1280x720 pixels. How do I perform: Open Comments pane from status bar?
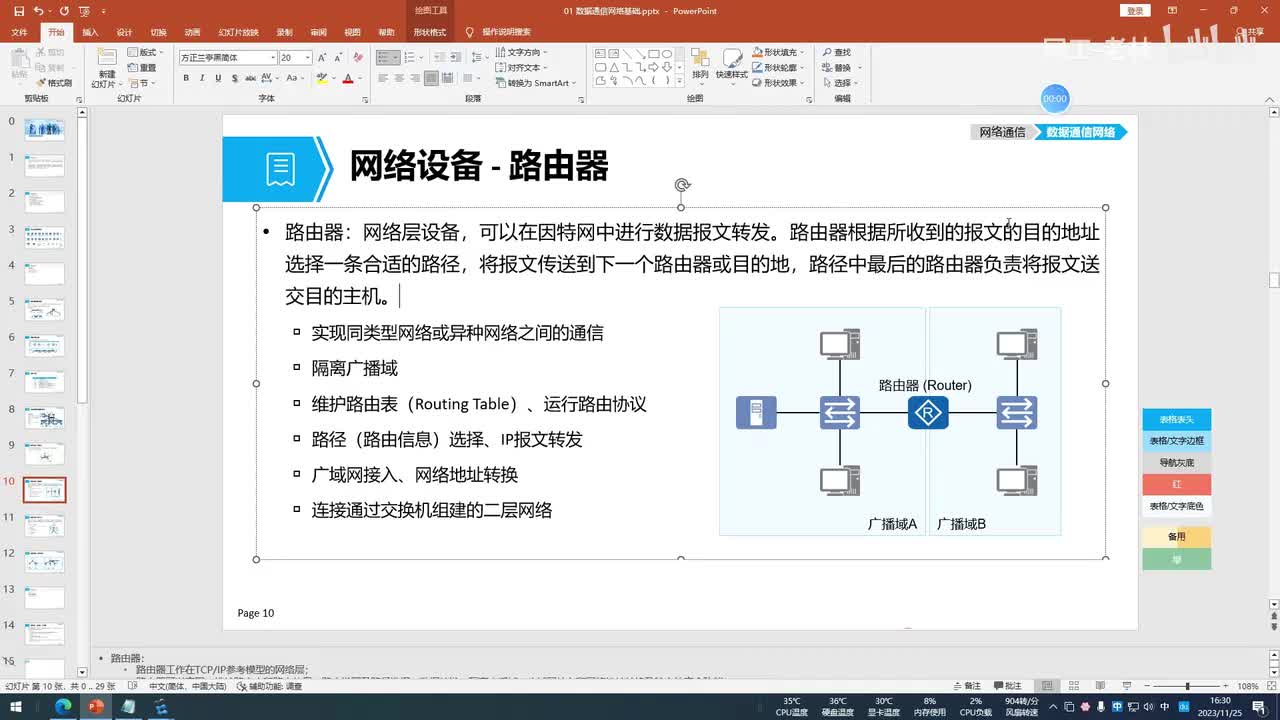click(x=1008, y=686)
